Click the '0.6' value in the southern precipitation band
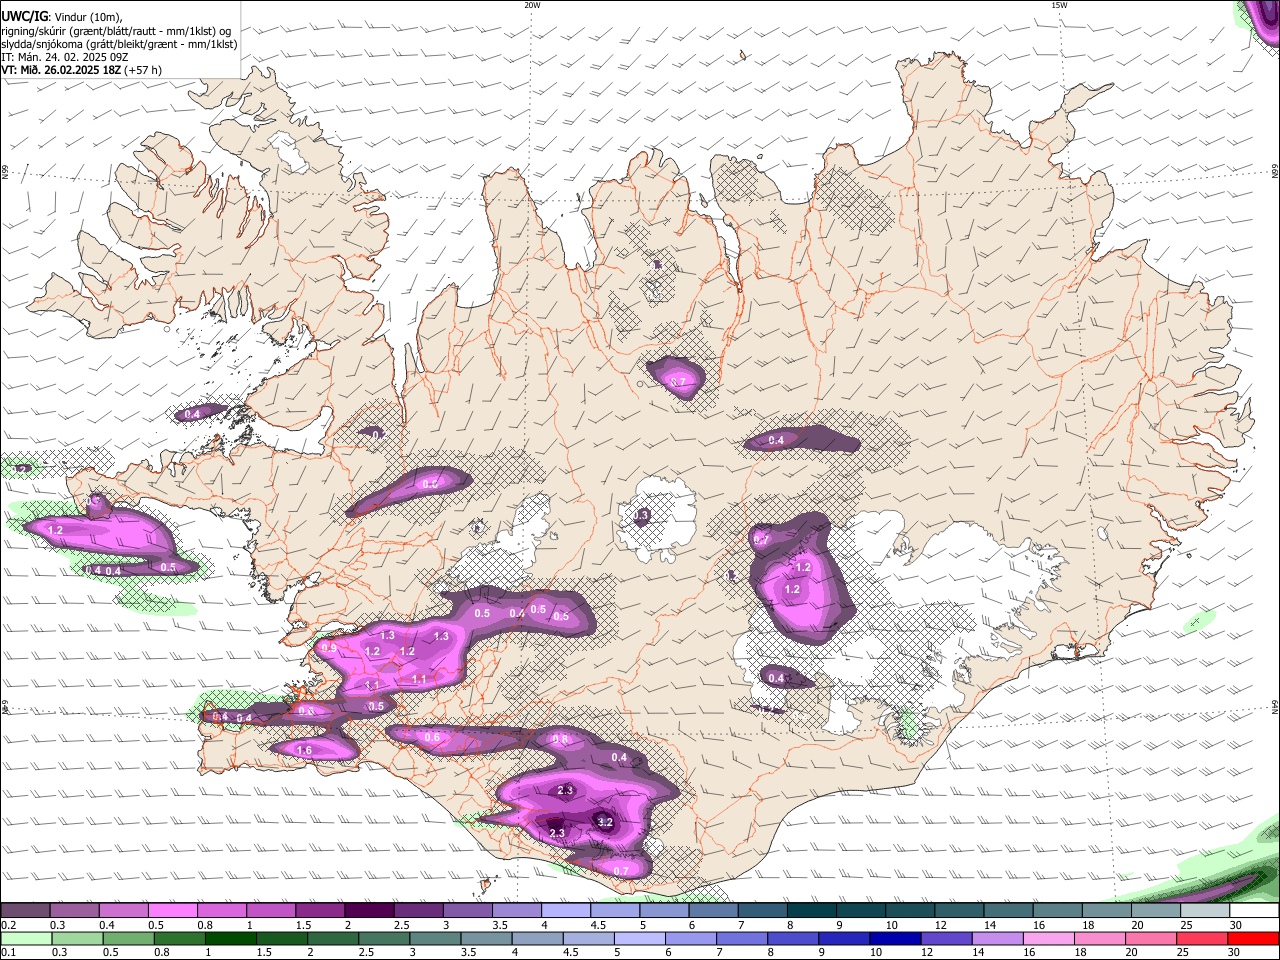The image size is (1280, 960). coord(432,737)
